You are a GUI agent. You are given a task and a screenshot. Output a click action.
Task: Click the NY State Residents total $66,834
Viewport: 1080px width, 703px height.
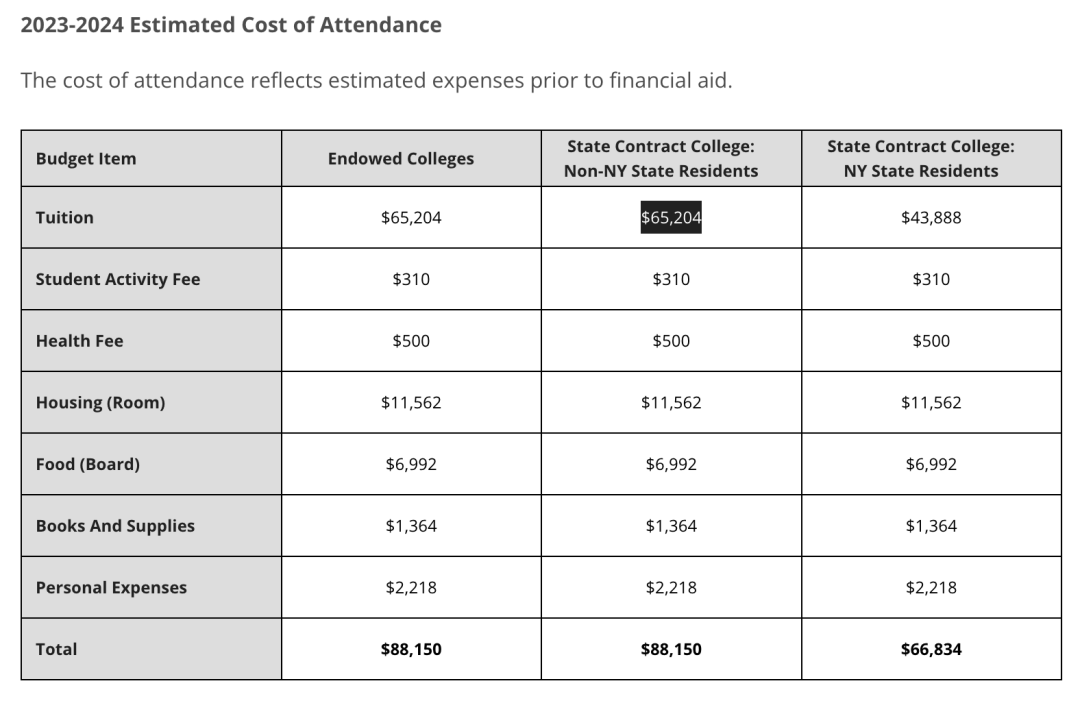click(x=931, y=649)
